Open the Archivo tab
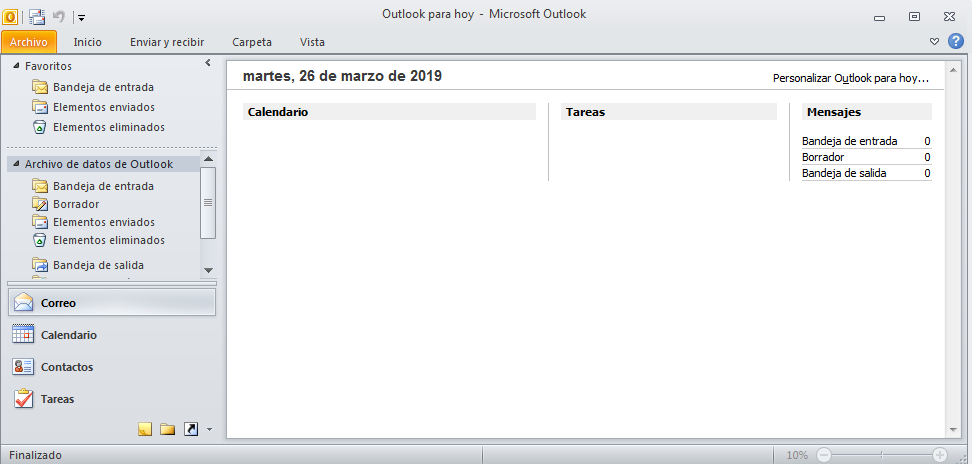Screen dimensions: 972x464 click(29, 42)
